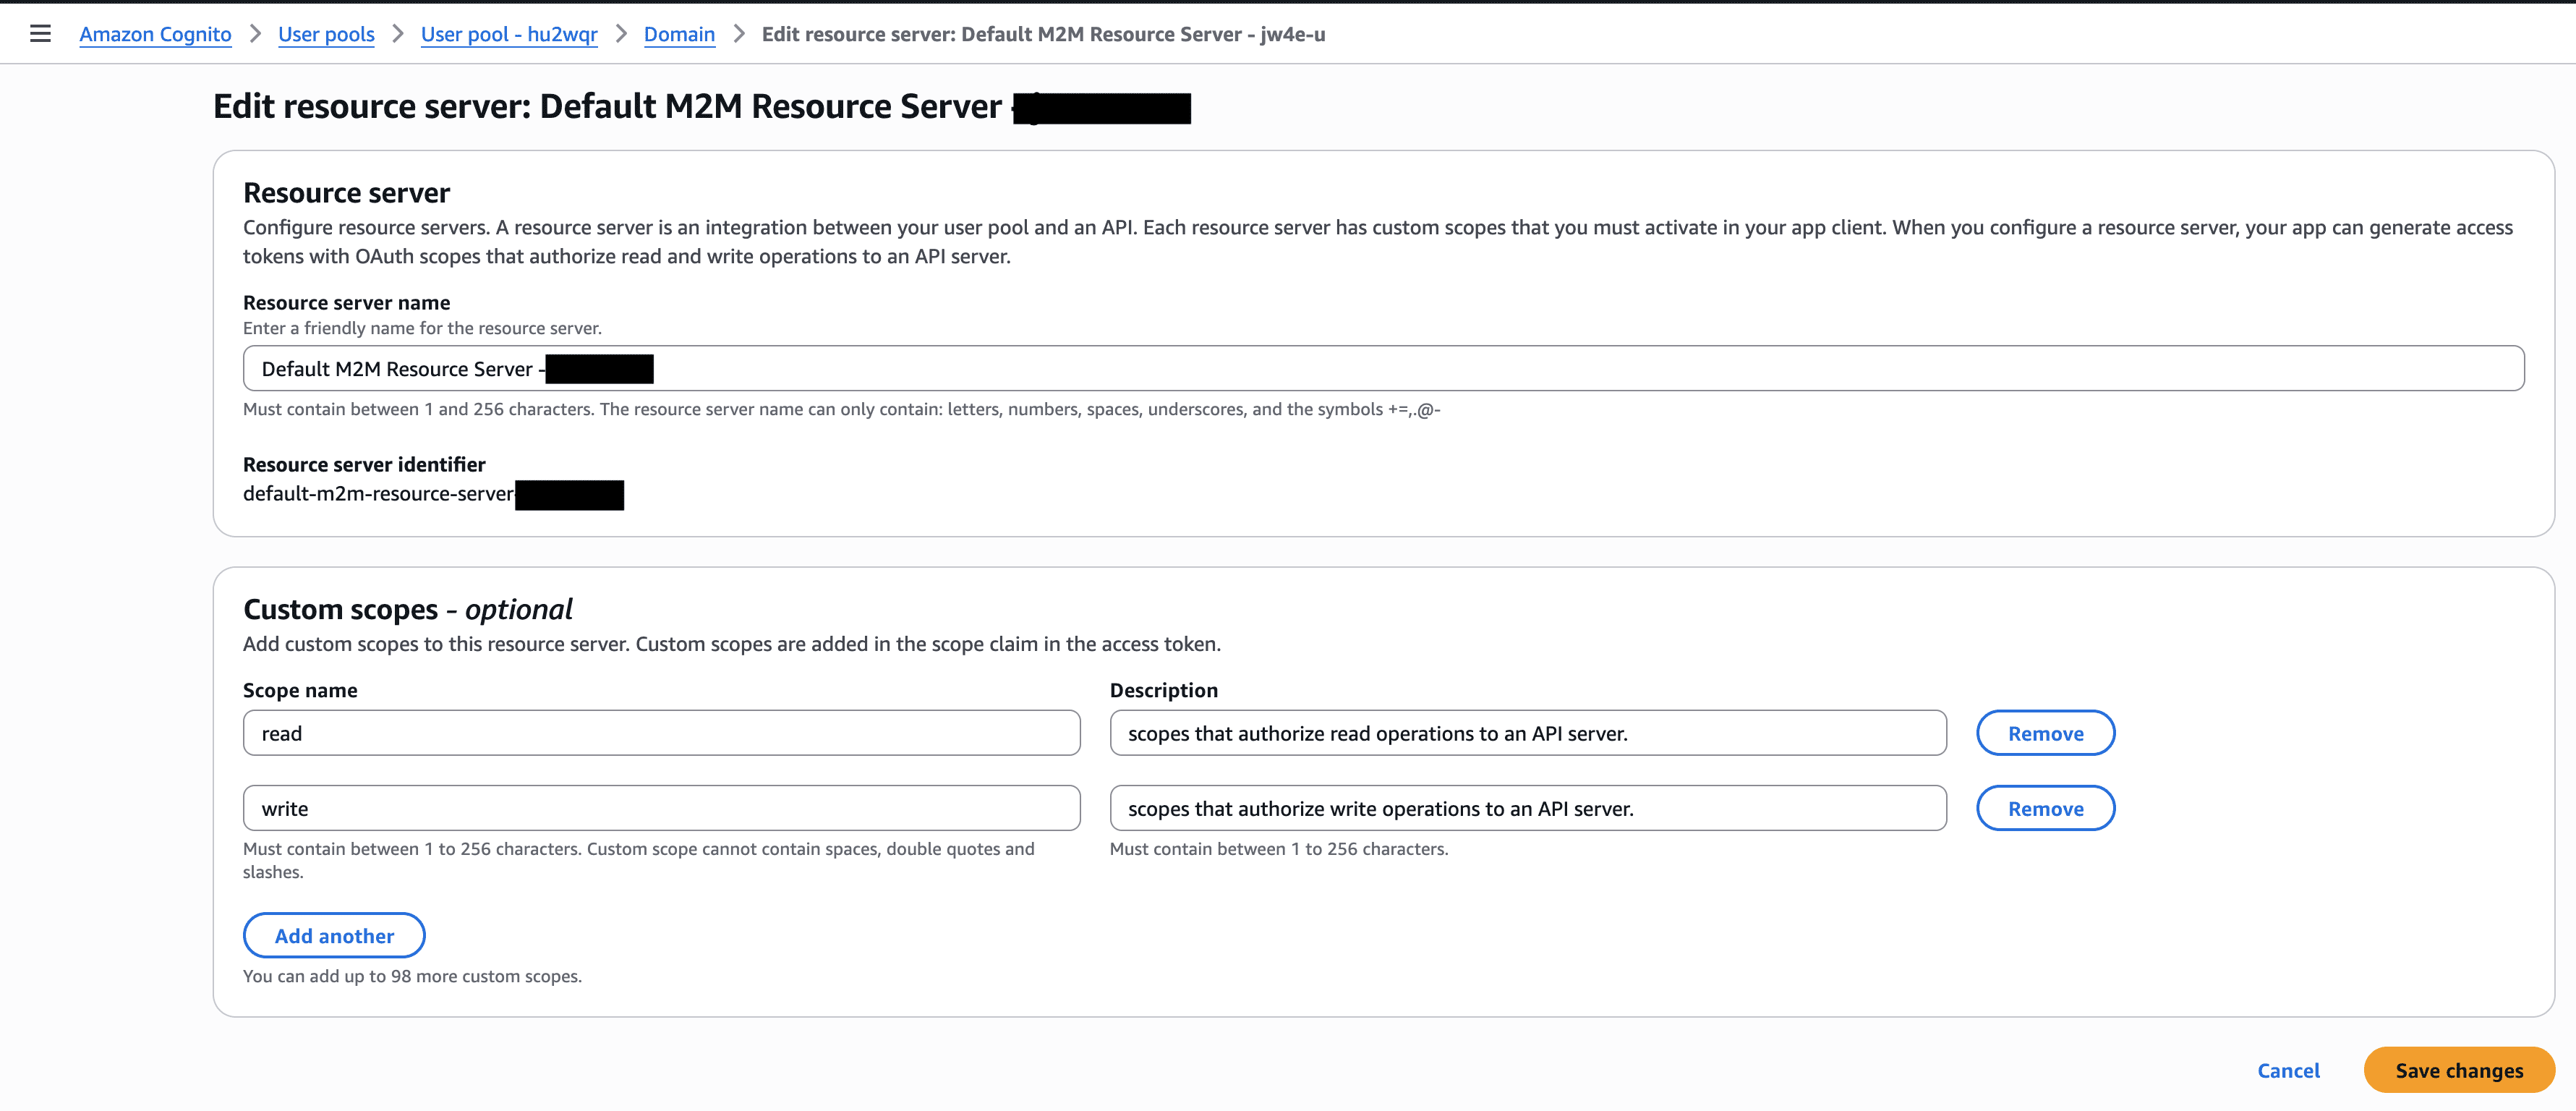The height and width of the screenshot is (1111, 2576).
Task: Select the 'Scope name' column label
Action: [x=300, y=690]
